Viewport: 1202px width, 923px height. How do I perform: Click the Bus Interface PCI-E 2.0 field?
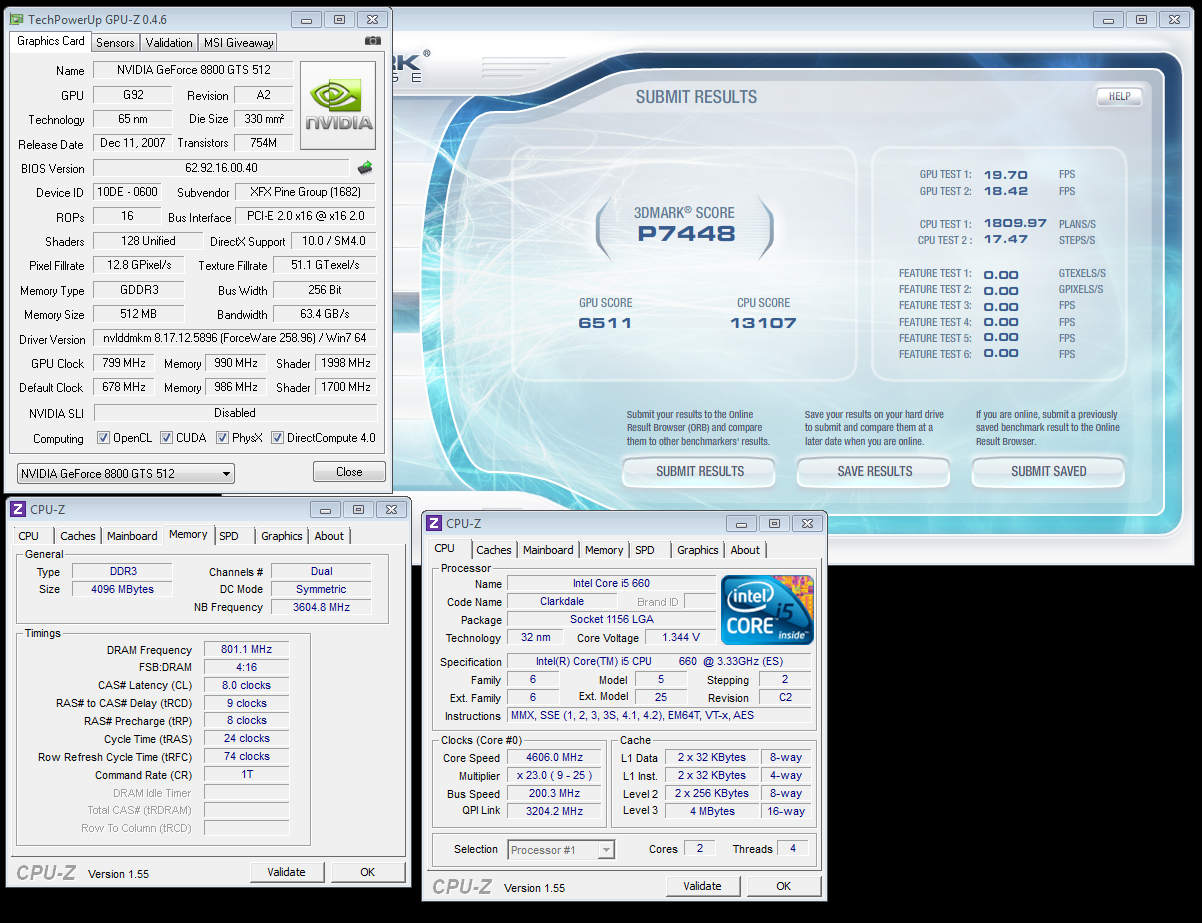click(x=306, y=217)
